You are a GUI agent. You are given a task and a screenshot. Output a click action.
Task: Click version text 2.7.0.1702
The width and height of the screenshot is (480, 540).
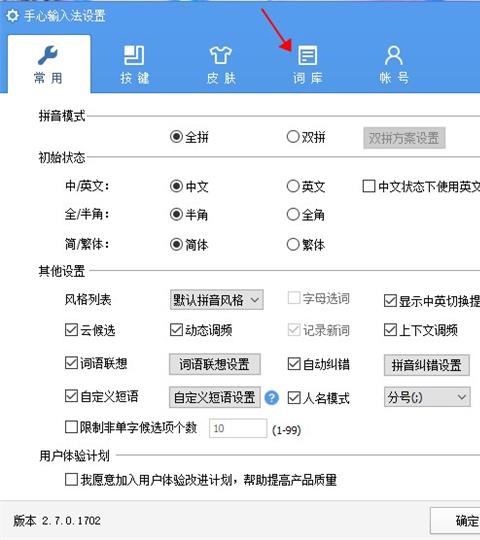click(71, 520)
